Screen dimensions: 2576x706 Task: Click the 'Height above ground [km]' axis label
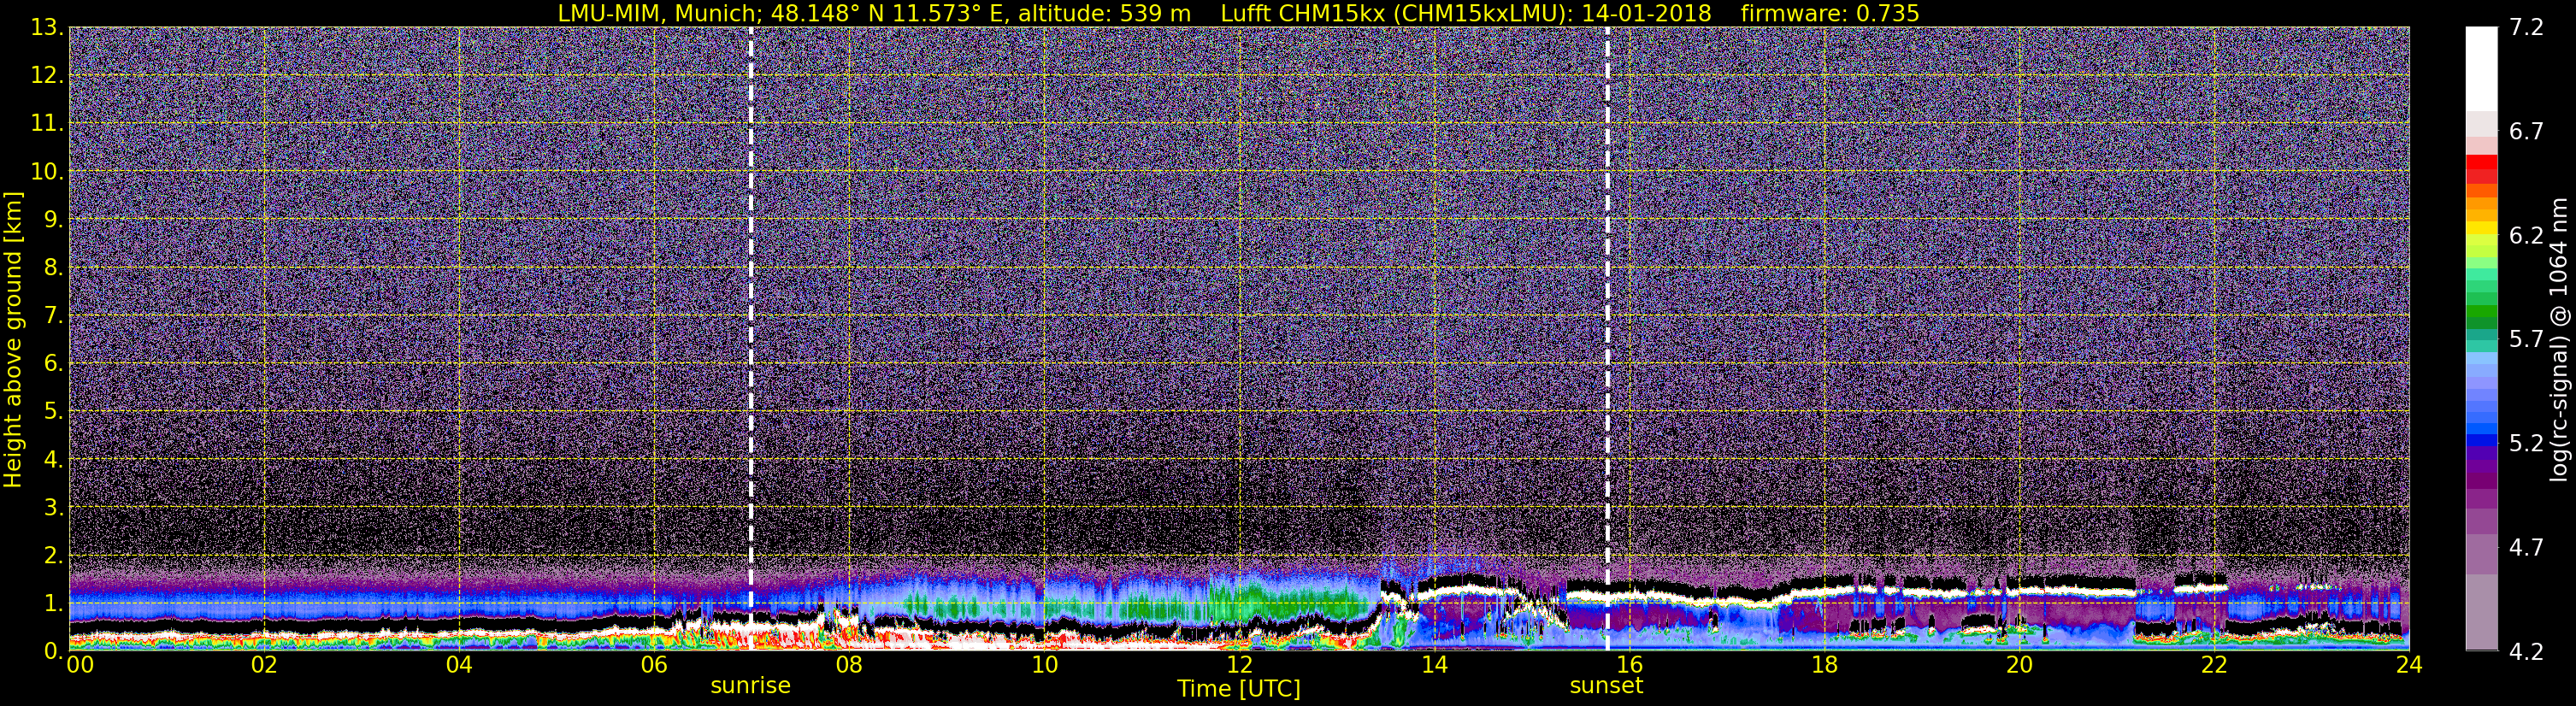(x=13, y=339)
